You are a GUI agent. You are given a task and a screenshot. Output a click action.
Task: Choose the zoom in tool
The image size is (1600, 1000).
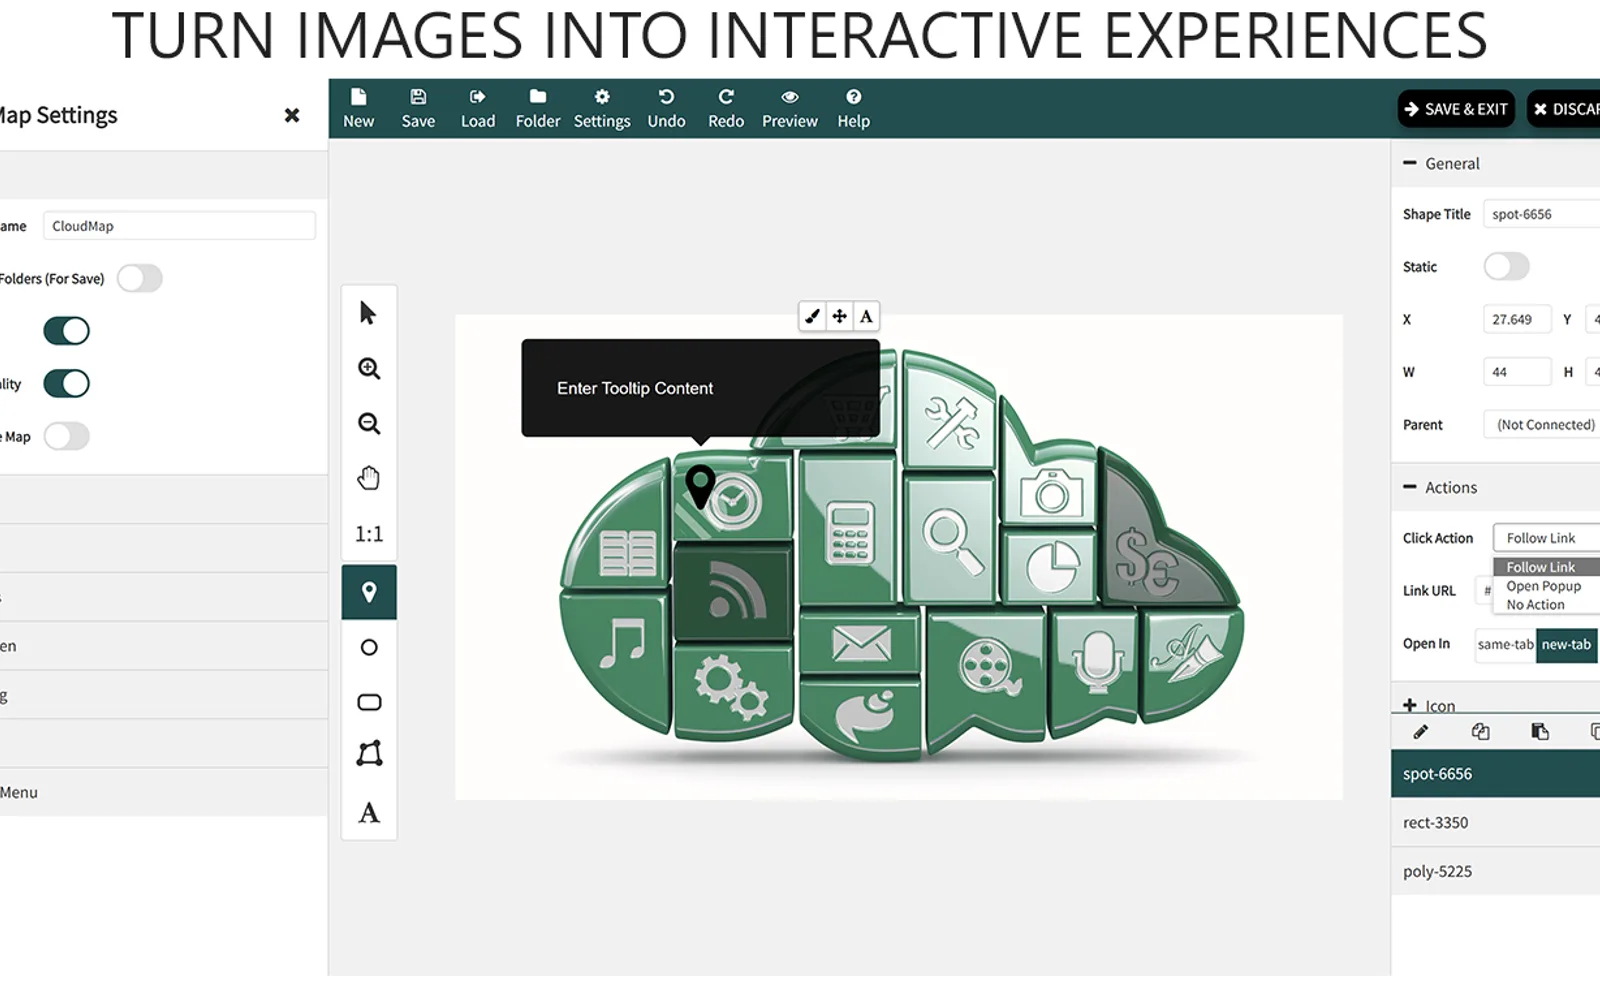[369, 368]
